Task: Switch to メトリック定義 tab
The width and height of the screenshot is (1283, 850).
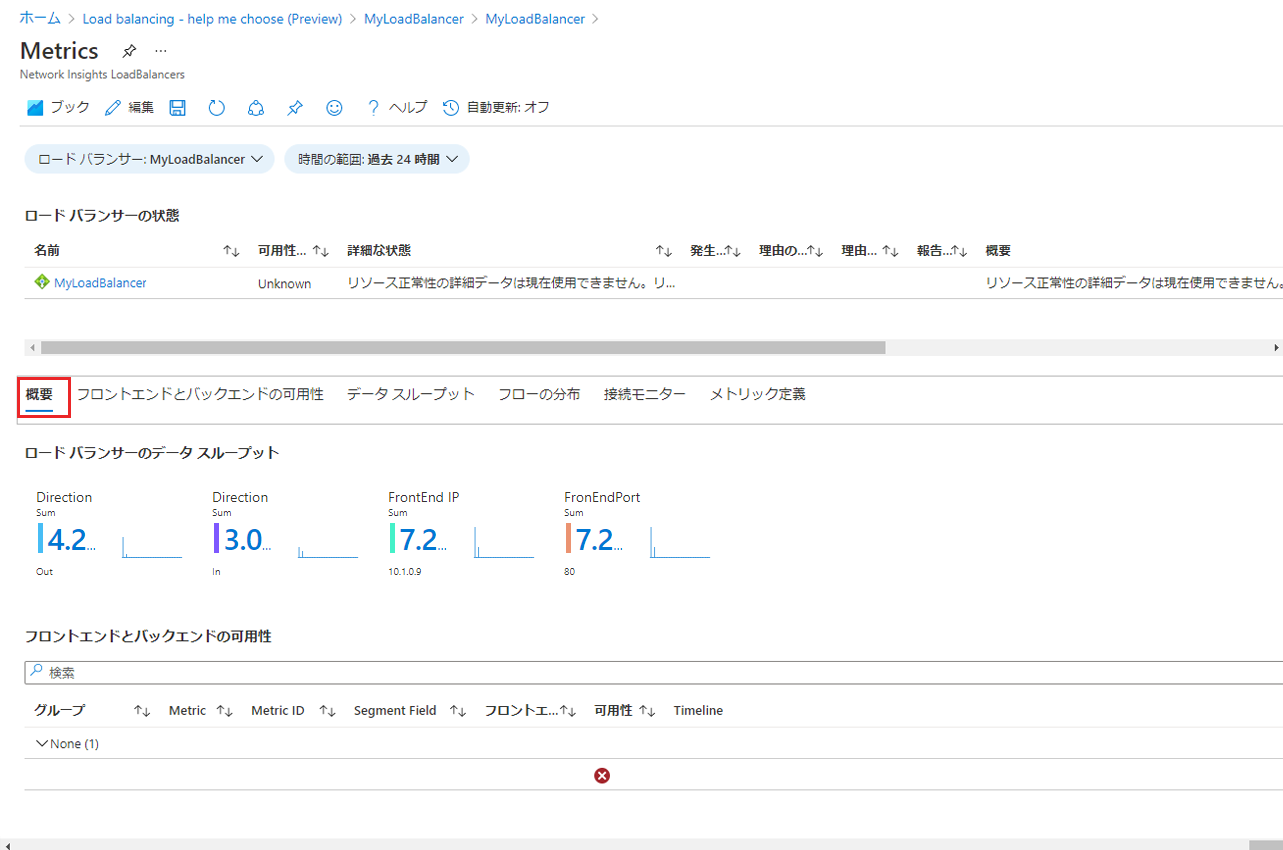Action: [758, 395]
